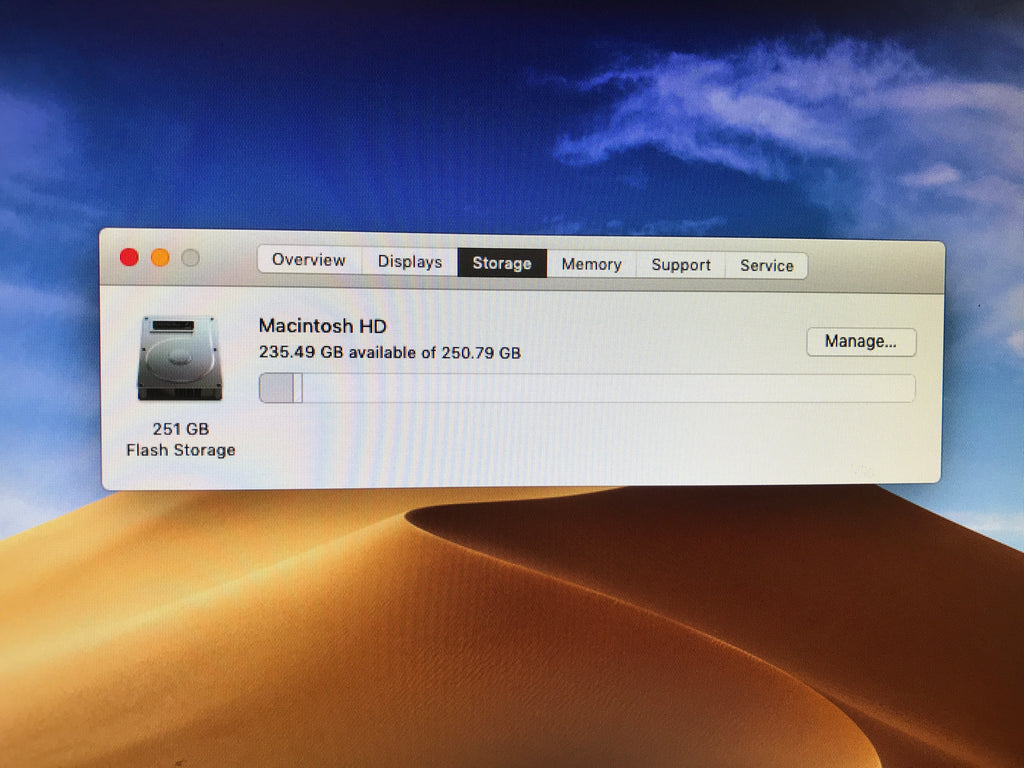Open the Support tab
Viewport: 1024px width, 768px height.
tap(680, 265)
